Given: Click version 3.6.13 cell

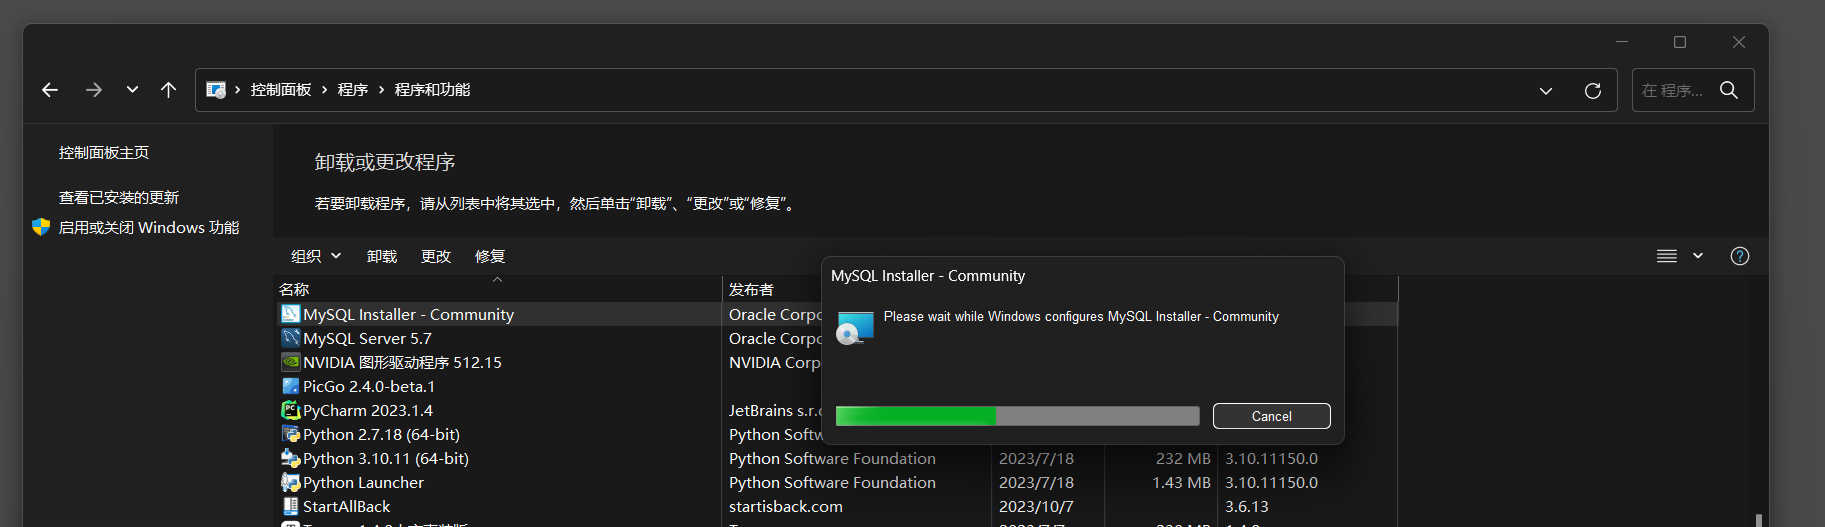Looking at the screenshot, I should pos(1247,507).
